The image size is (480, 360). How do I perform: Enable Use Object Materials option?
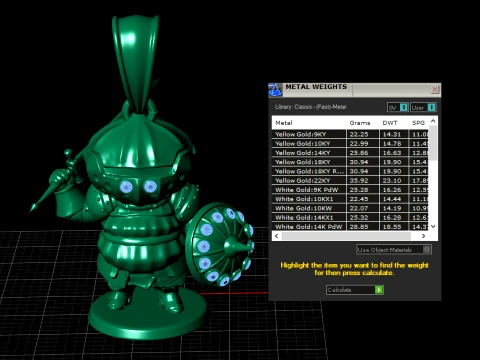[394, 250]
